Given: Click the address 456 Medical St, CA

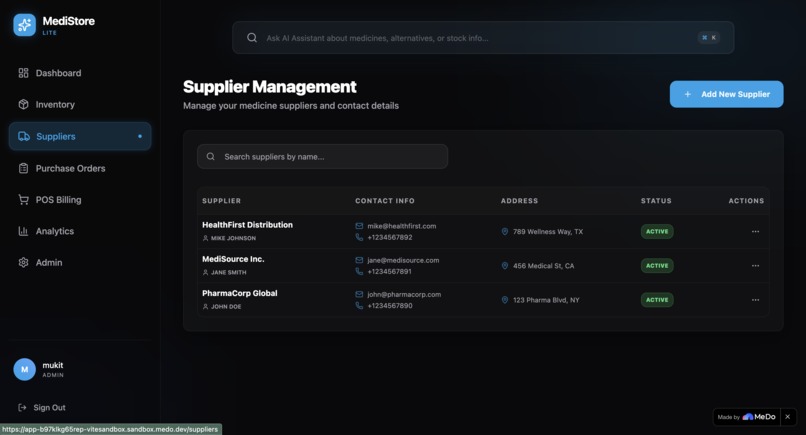Looking at the screenshot, I should [543, 265].
